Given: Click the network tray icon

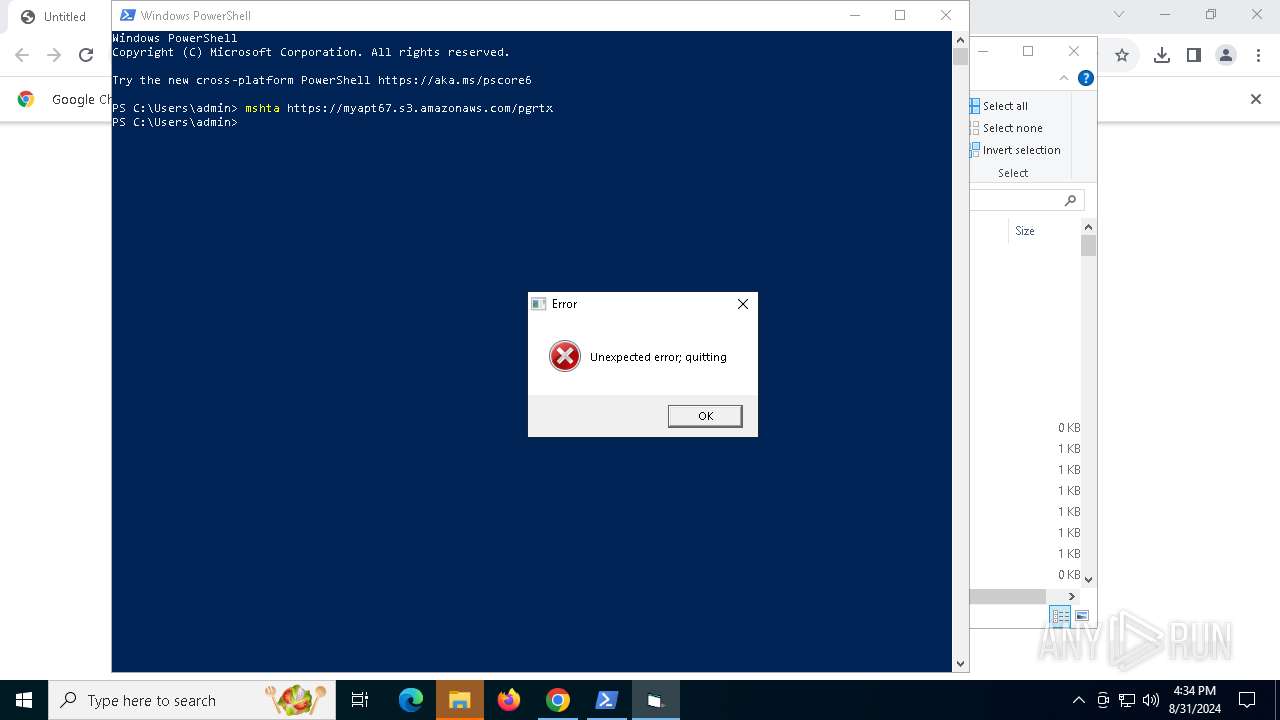Looking at the screenshot, I should (x=1127, y=700).
